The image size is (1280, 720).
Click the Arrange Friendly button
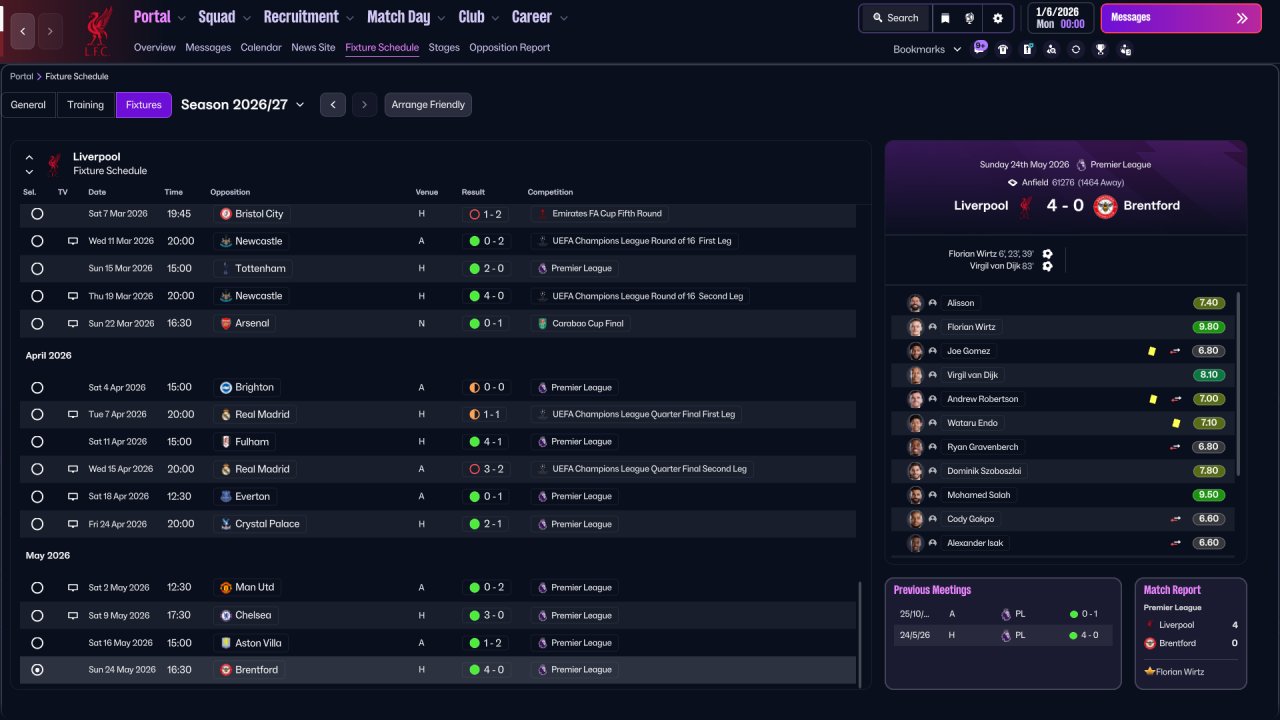point(428,105)
